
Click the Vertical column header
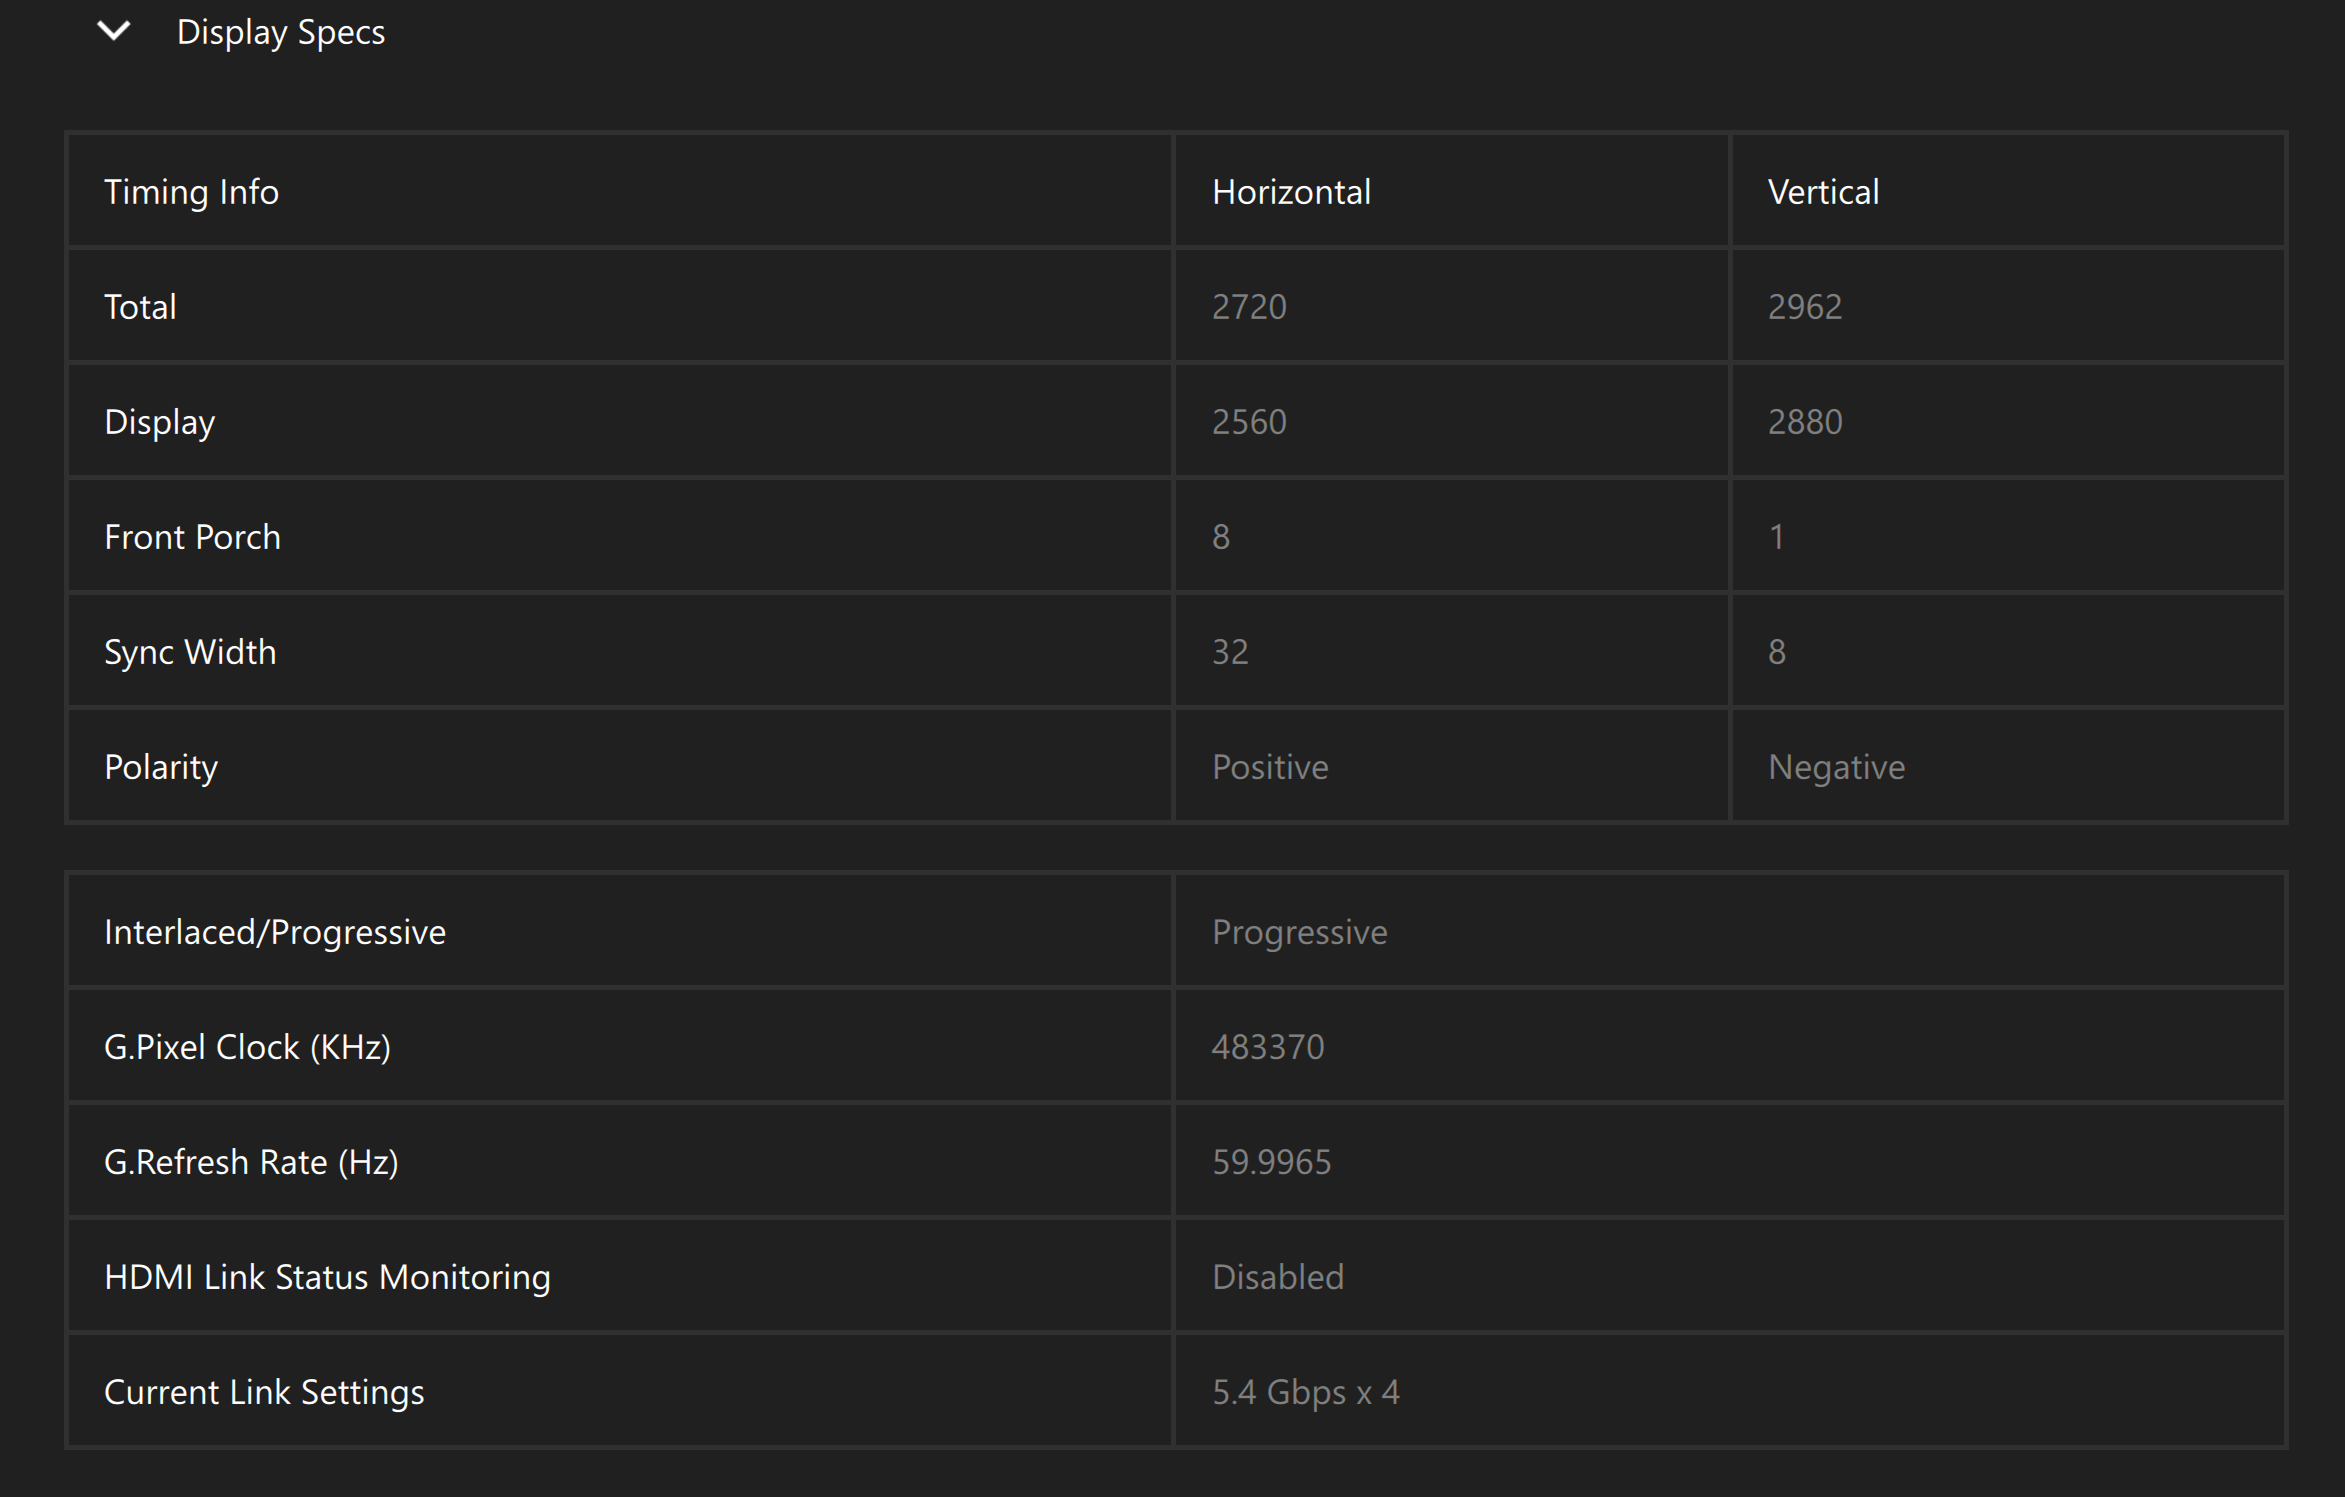tap(1823, 192)
